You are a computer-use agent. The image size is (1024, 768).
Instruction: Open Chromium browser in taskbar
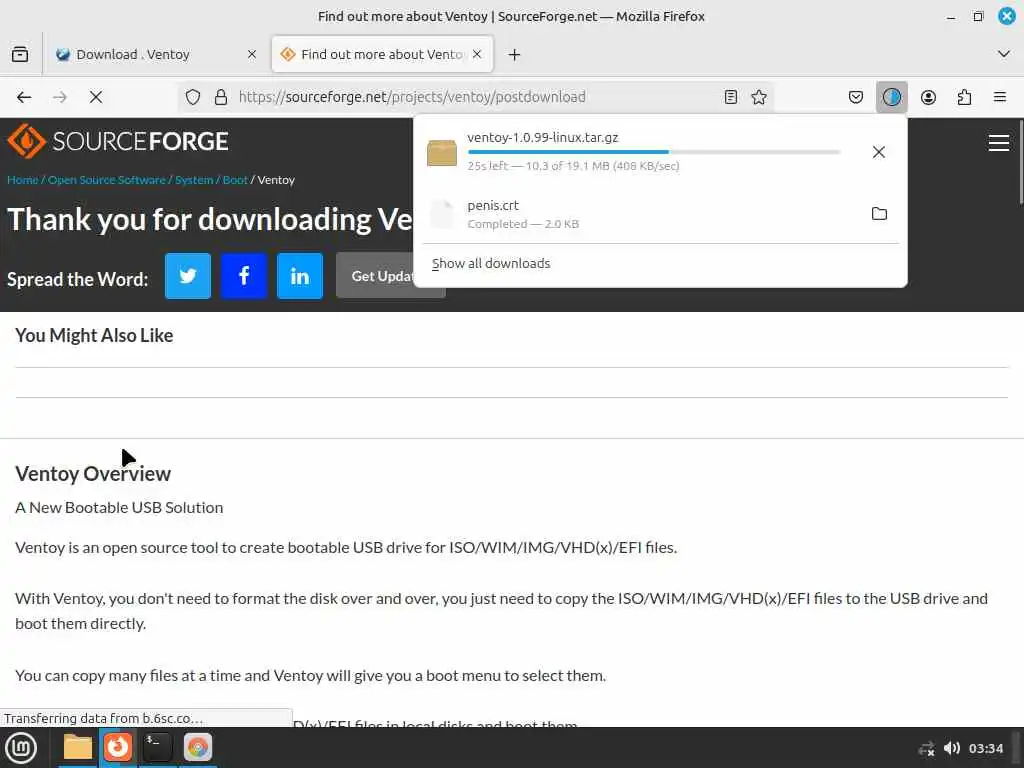pos(197,748)
